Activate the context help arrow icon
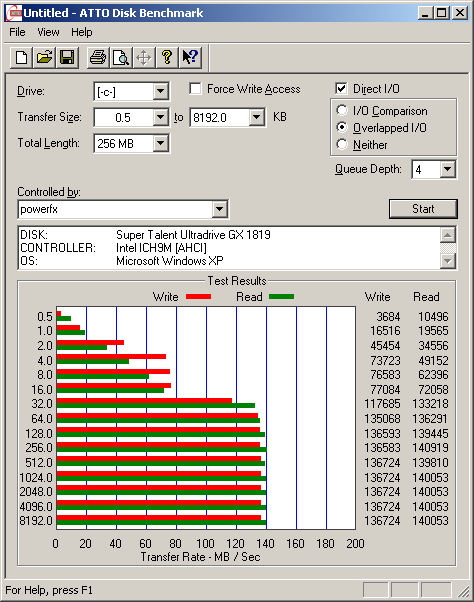Viewport: 474px width, 602px height. 190,58
